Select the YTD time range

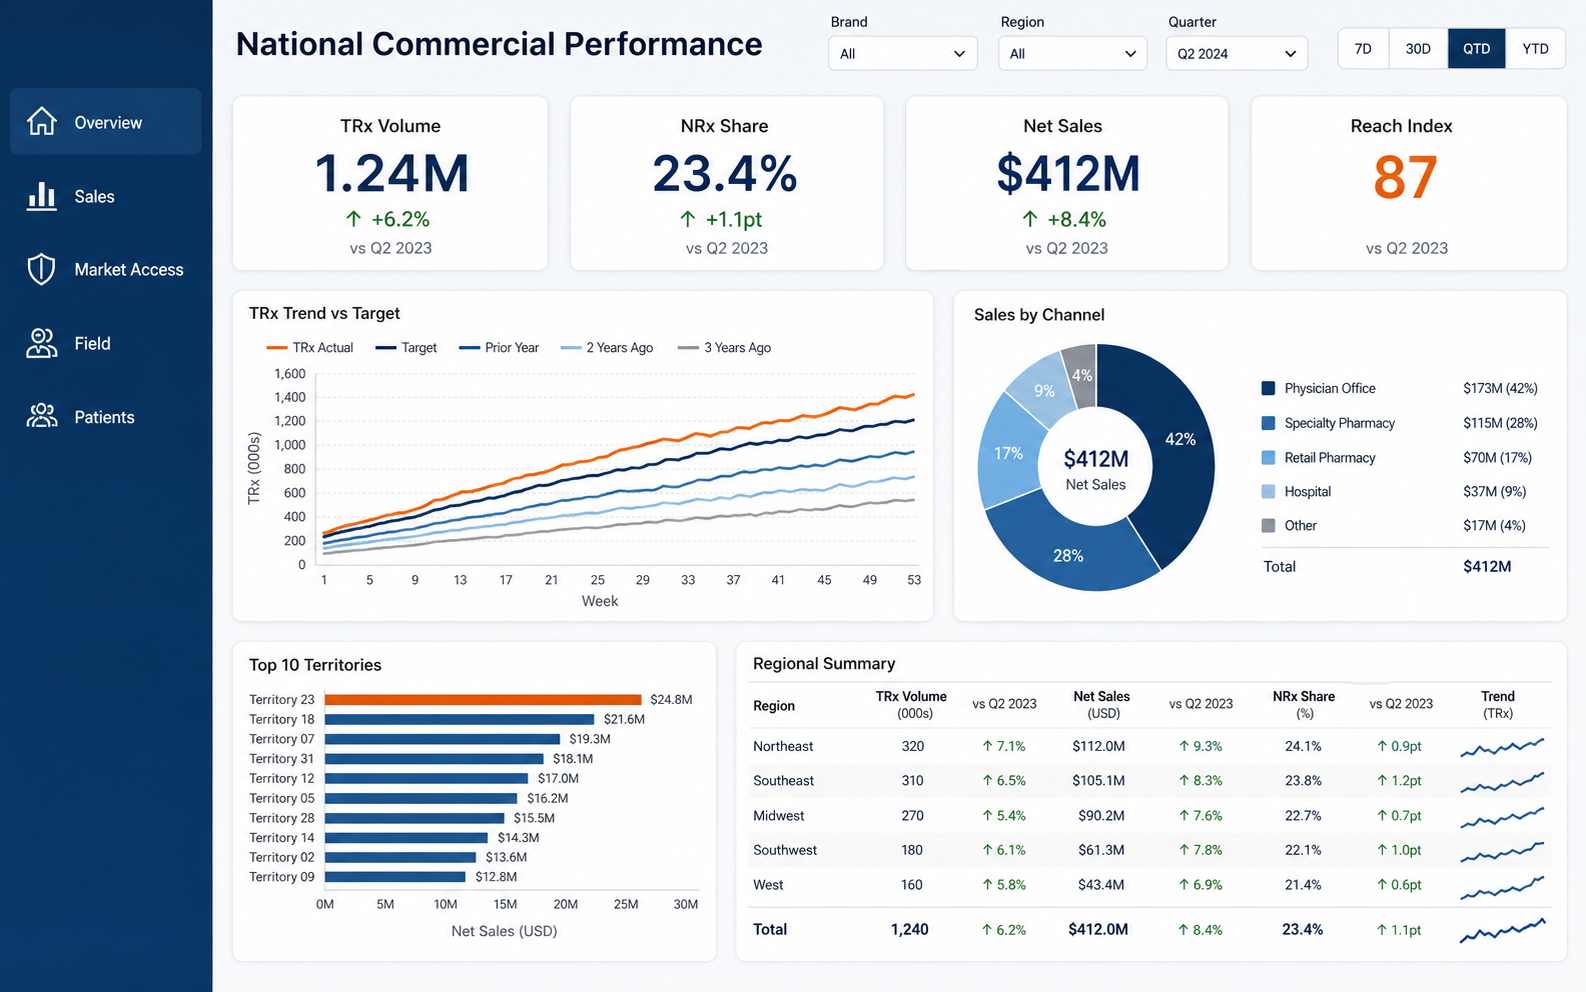(x=1535, y=48)
